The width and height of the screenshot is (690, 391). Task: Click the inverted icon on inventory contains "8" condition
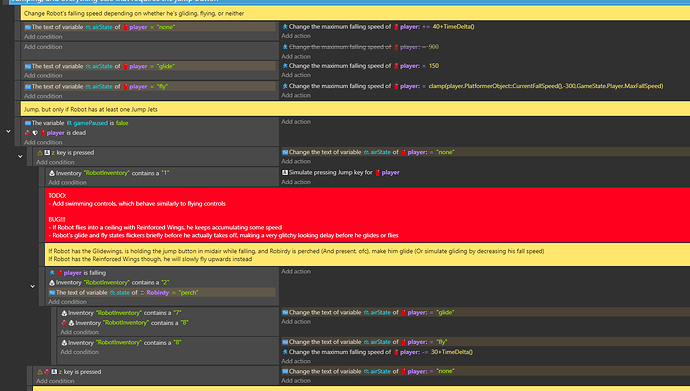pos(64,323)
